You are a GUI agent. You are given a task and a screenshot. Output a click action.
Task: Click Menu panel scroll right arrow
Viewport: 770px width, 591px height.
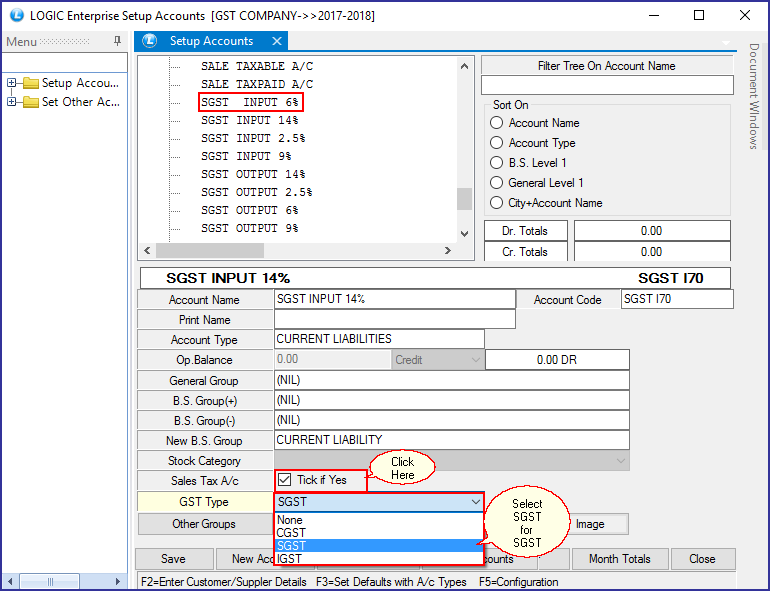pyautogui.click(x=117, y=581)
